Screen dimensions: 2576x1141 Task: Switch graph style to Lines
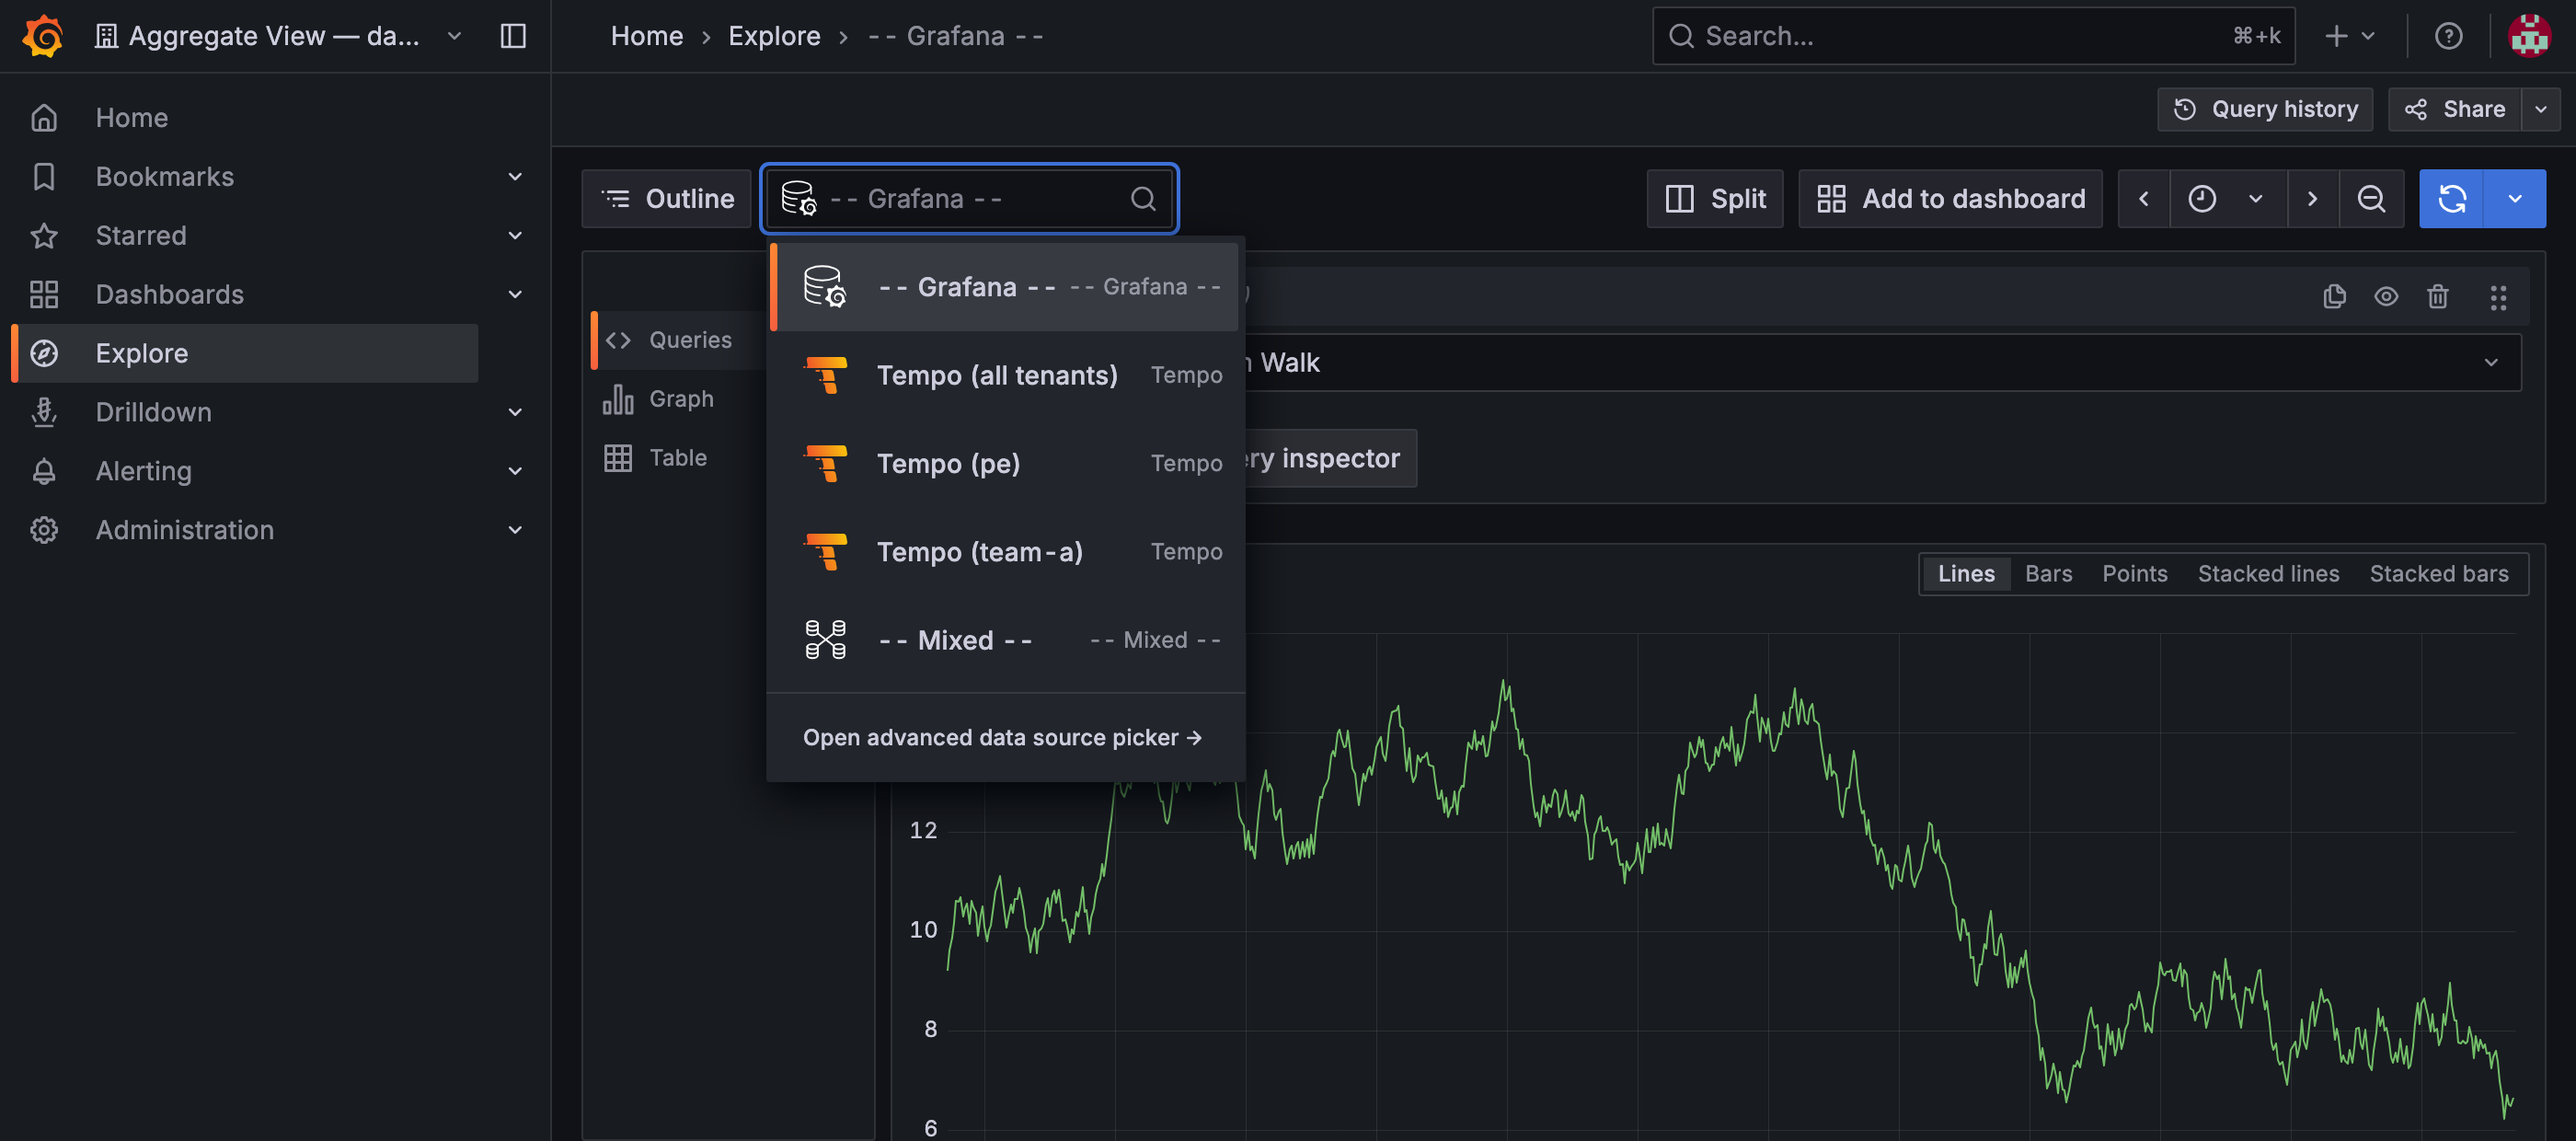(x=1966, y=574)
